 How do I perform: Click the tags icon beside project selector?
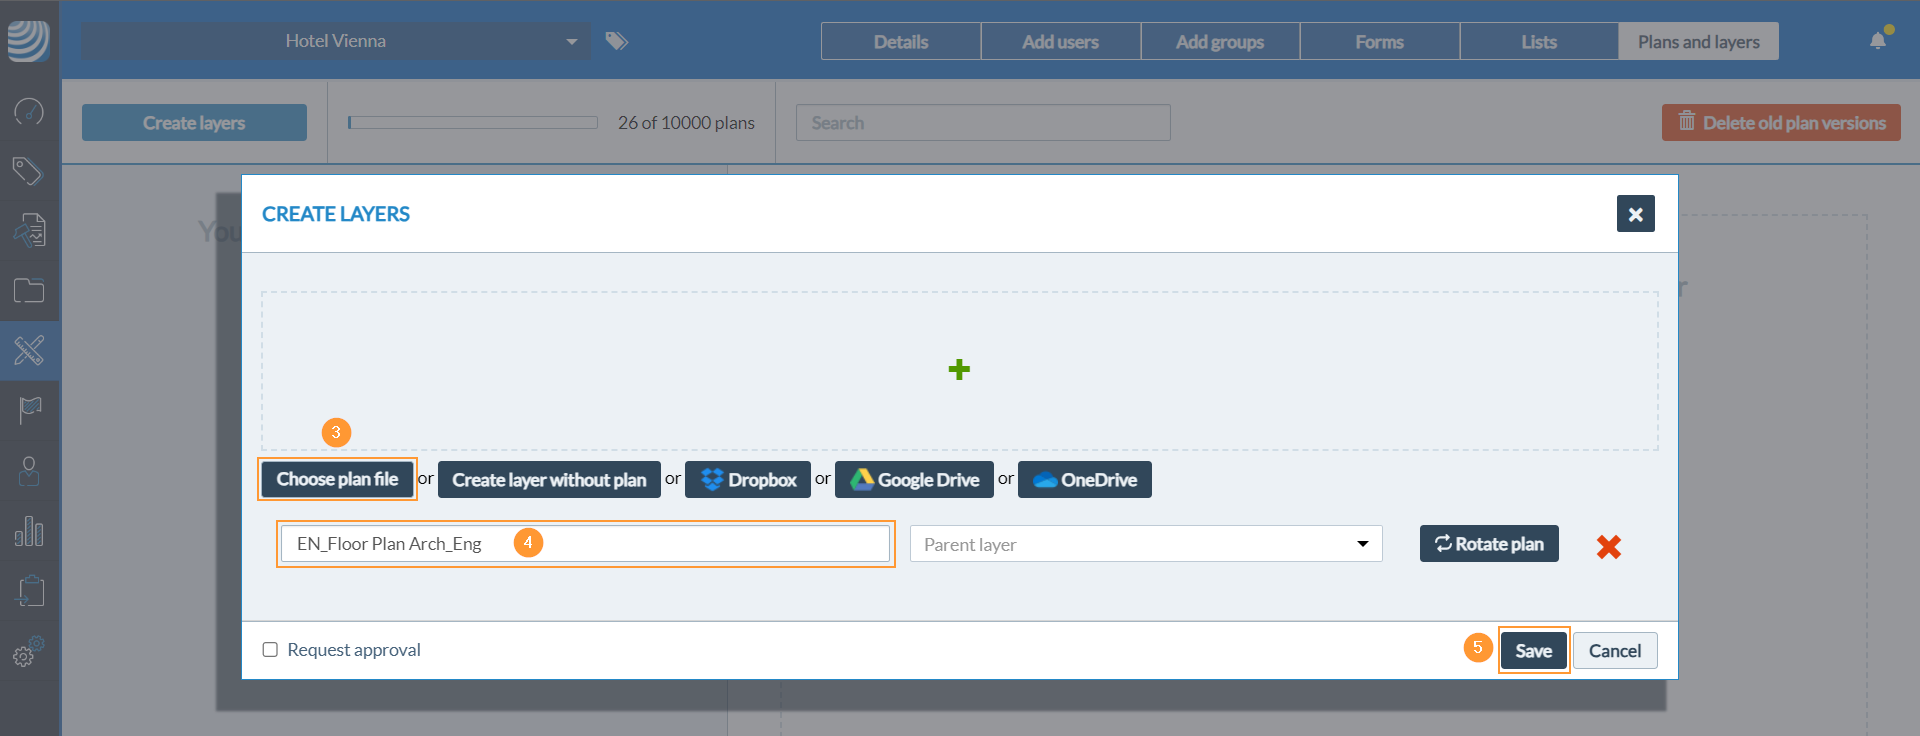click(x=617, y=41)
